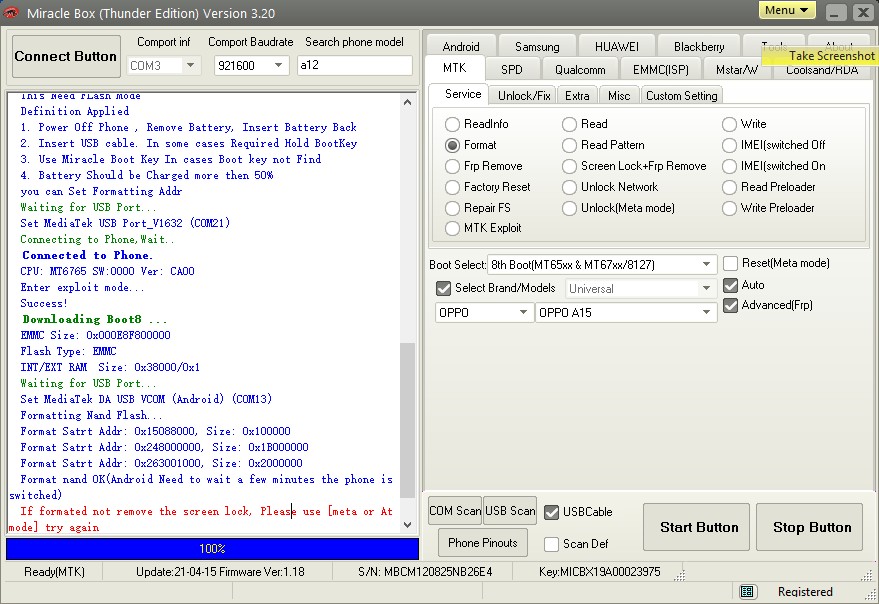
Task: Open the yellow Menu dropdown button
Action: pyautogui.click(x=787, y=11)
